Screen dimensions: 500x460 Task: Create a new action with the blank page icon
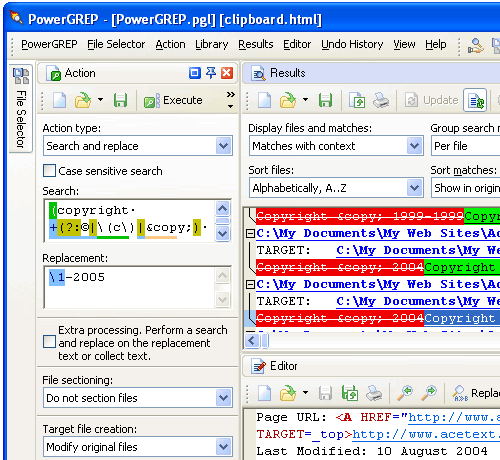(x=59, y=100)
